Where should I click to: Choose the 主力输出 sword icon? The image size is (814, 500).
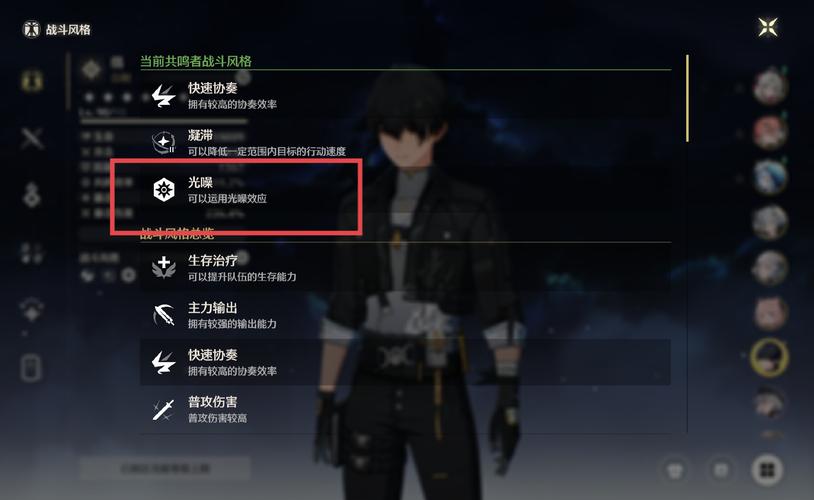point(164,315)
